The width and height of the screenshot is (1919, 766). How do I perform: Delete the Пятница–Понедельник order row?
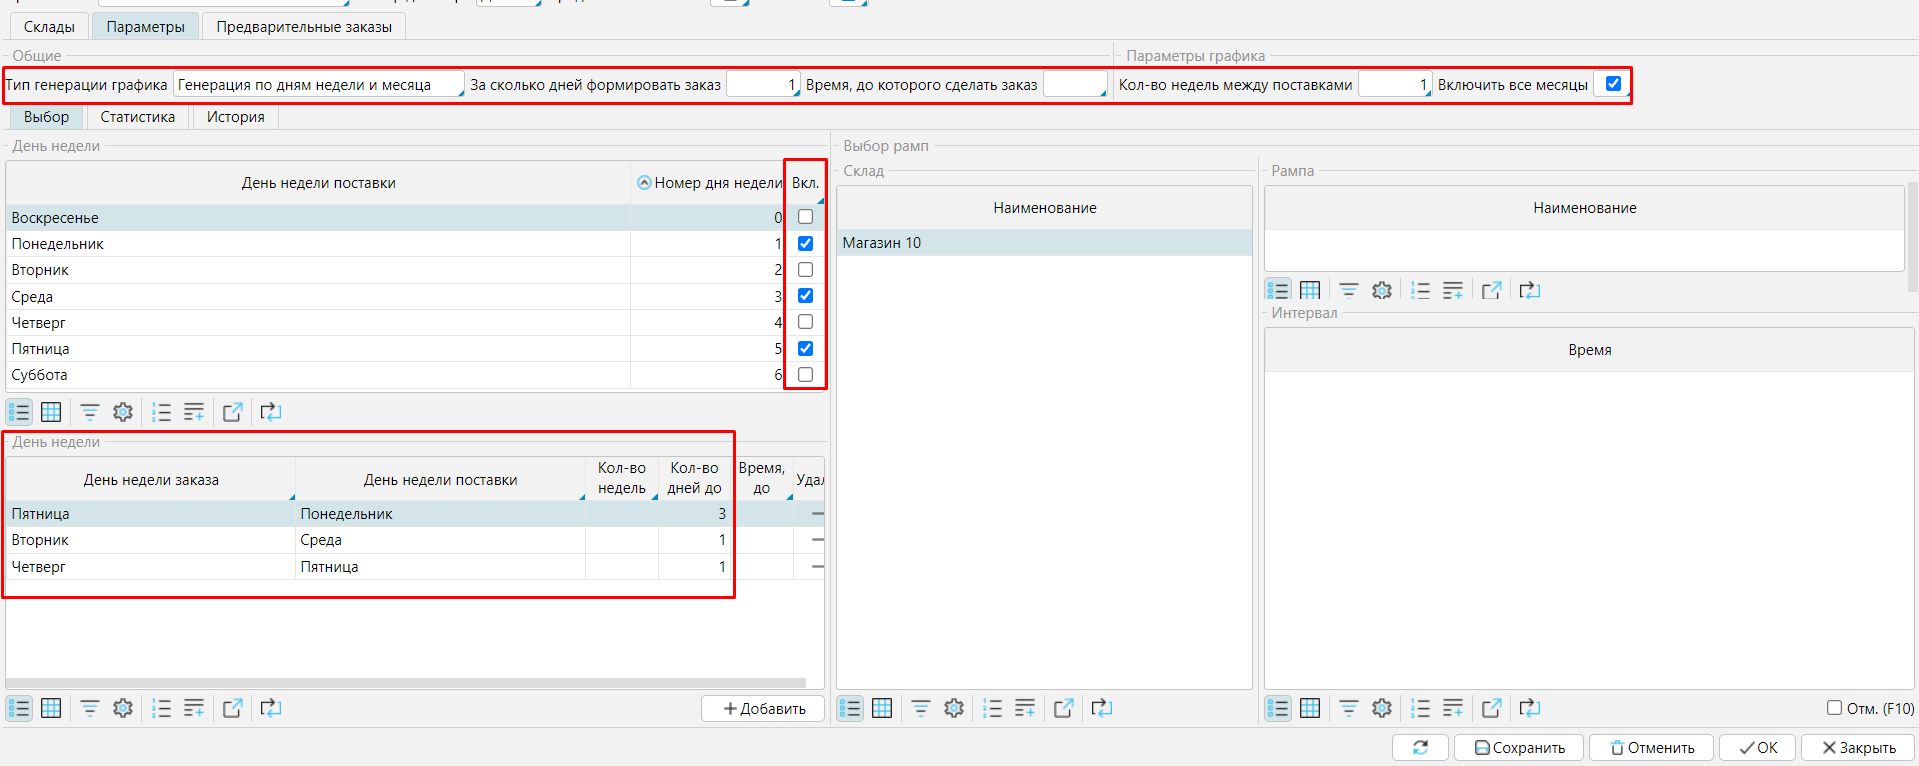coord(817,514)
